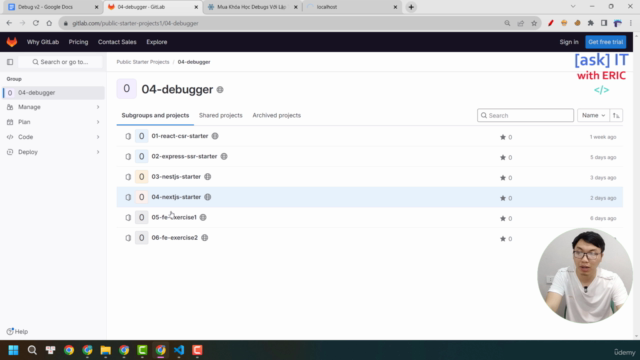Expand the Code sidebar section
Image resolution: width=640 pixels, height=360 pixels.
(53, 137)
